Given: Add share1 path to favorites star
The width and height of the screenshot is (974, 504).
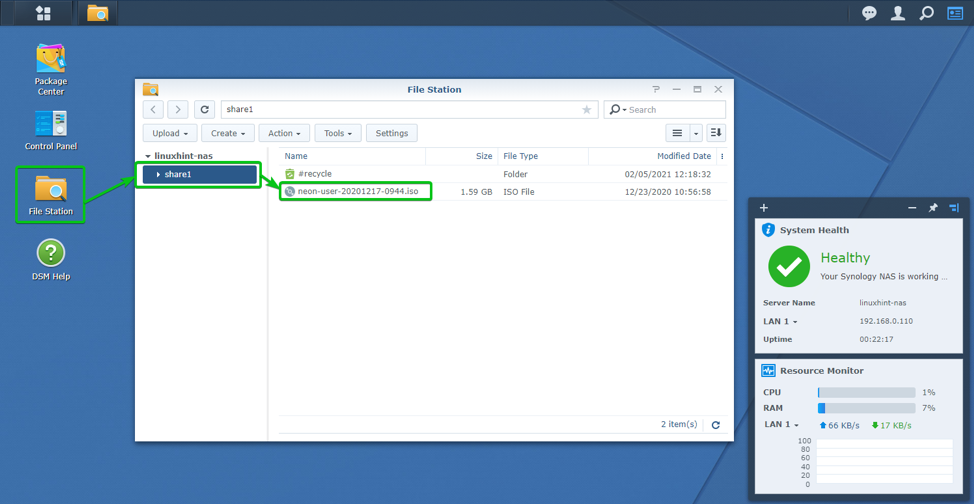Looking at the screenshot, I should [x=587, y=110].
